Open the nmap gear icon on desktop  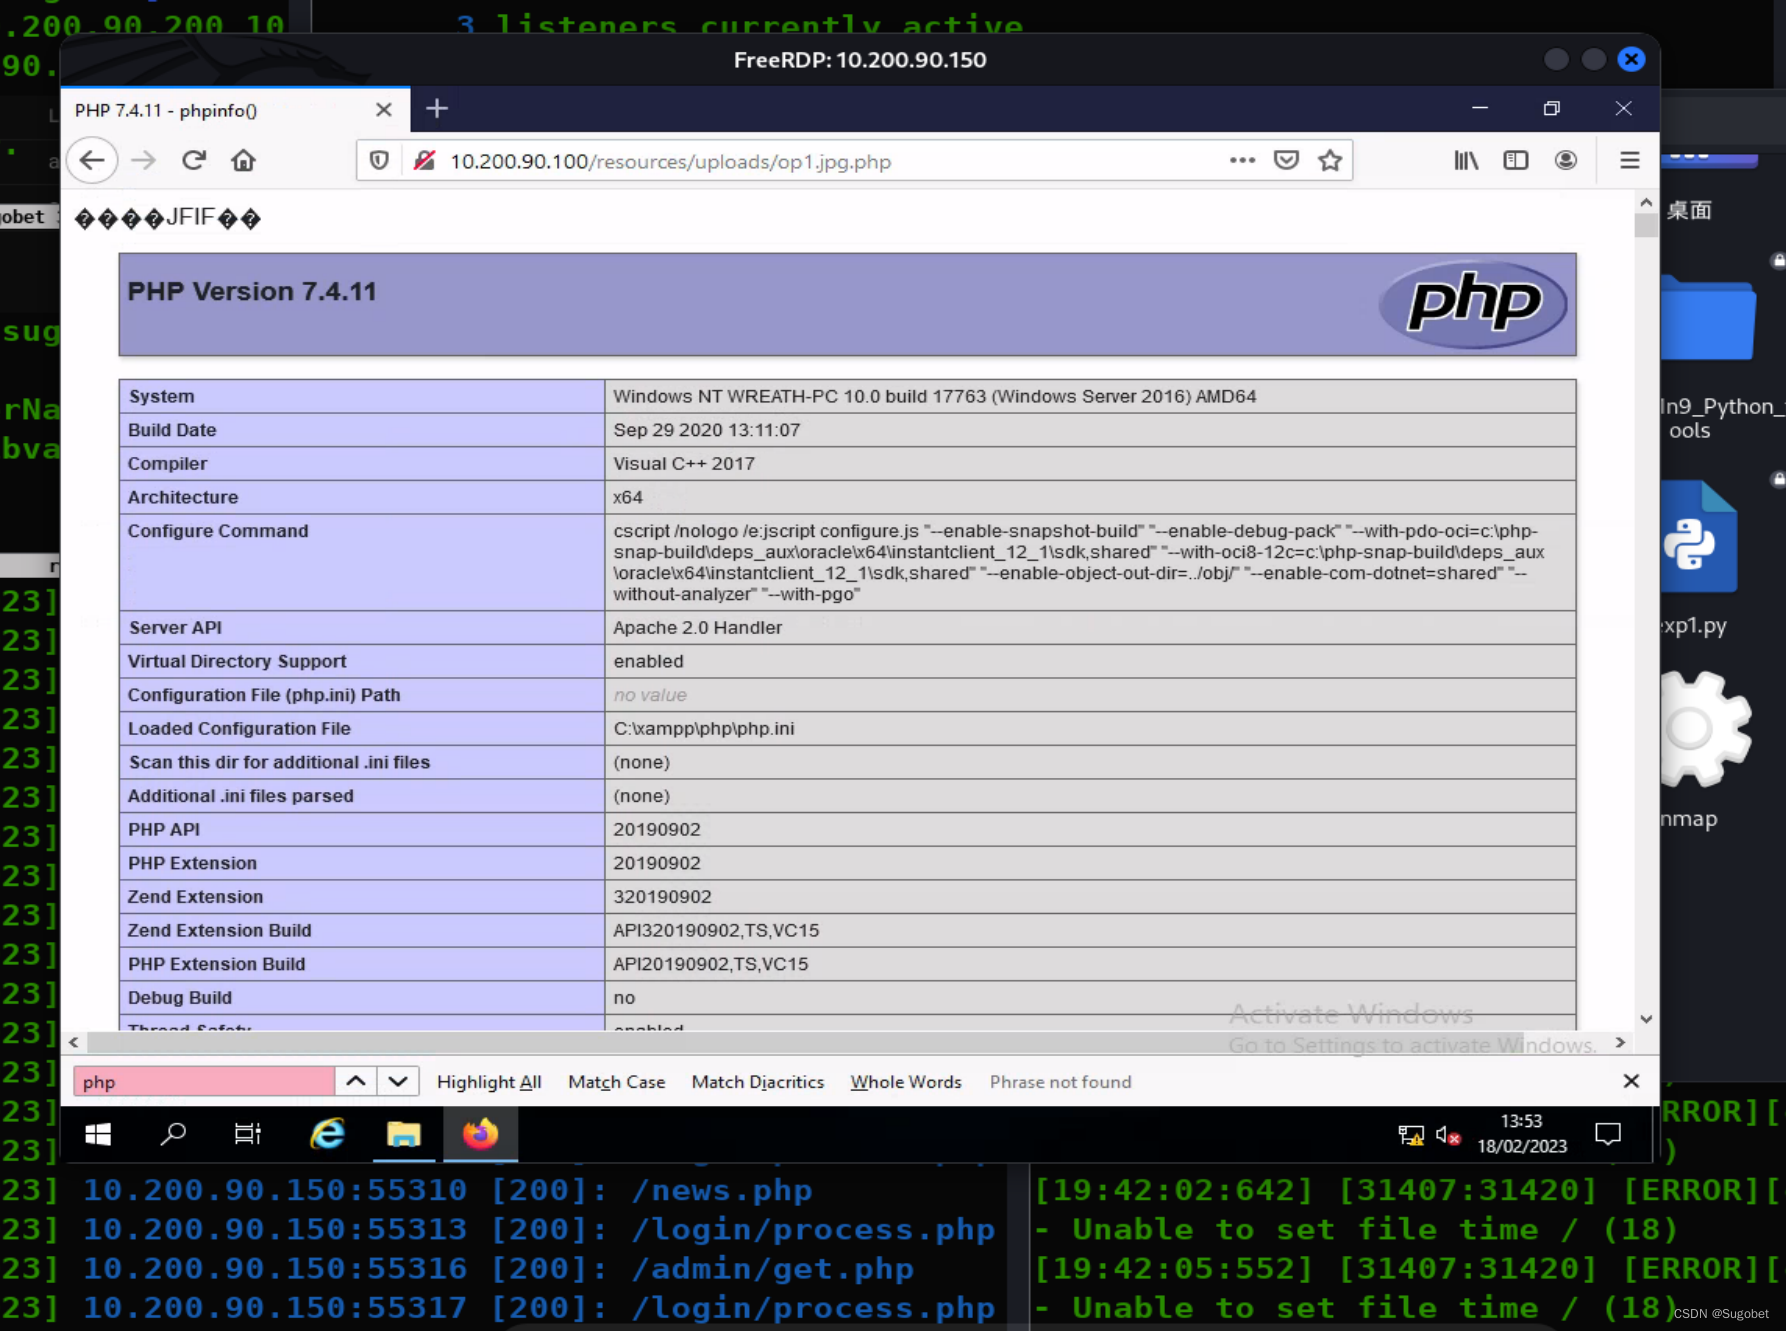point(1706,729)
